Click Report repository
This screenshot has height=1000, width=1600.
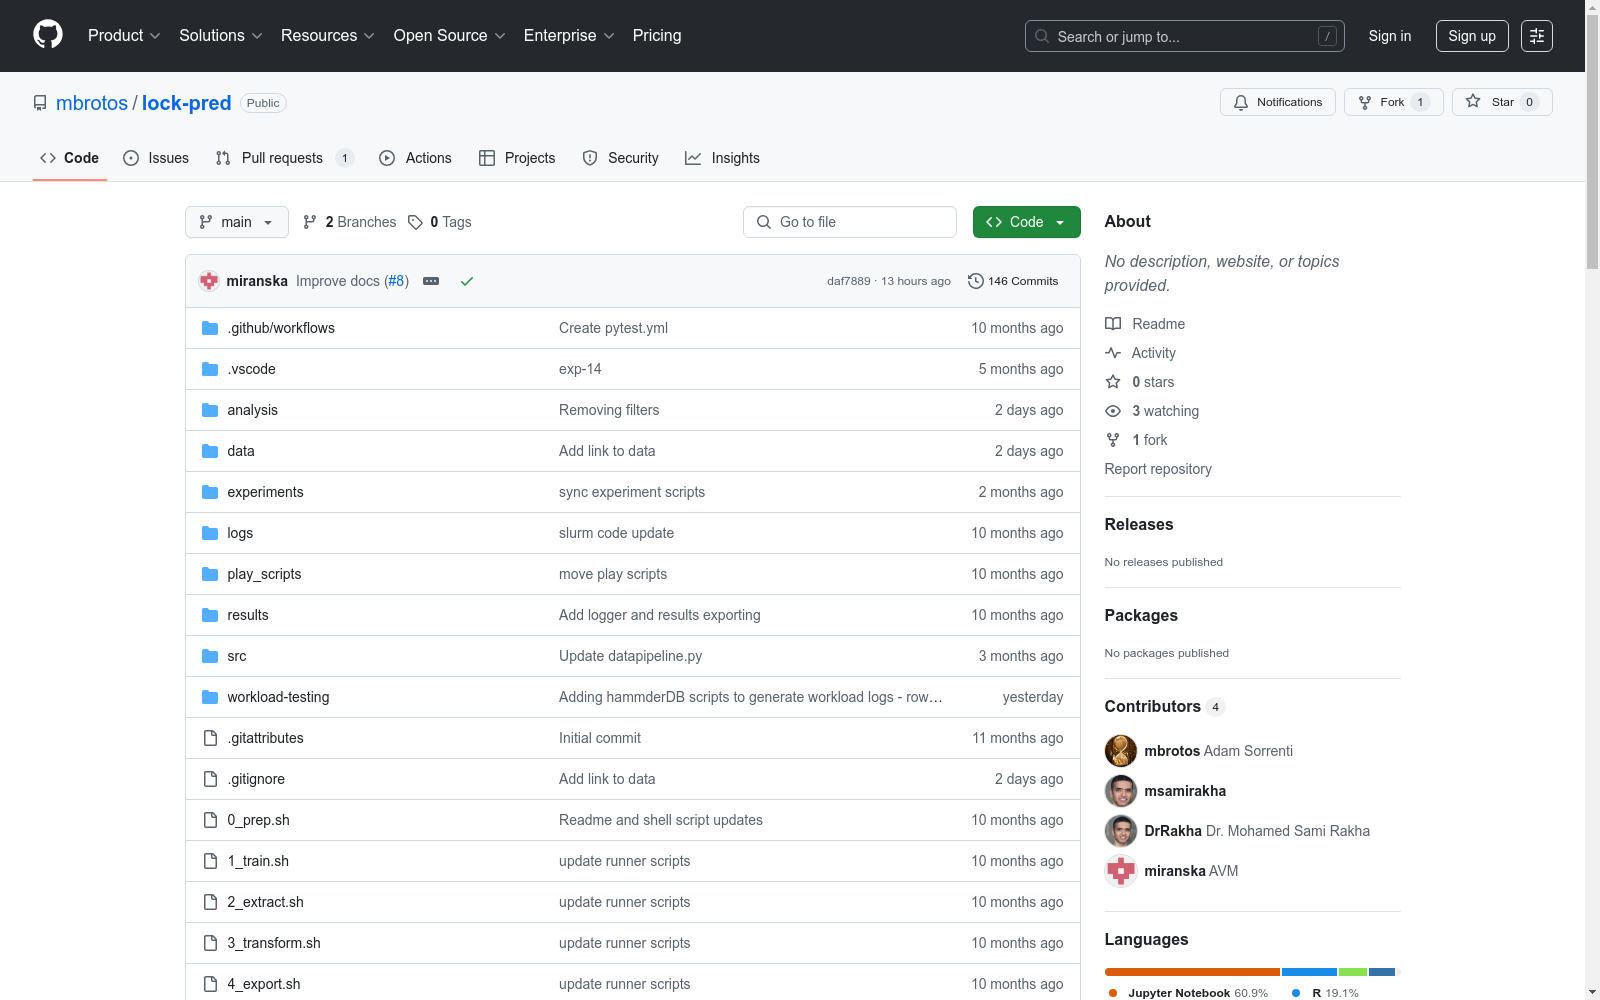coord(1158,469)
